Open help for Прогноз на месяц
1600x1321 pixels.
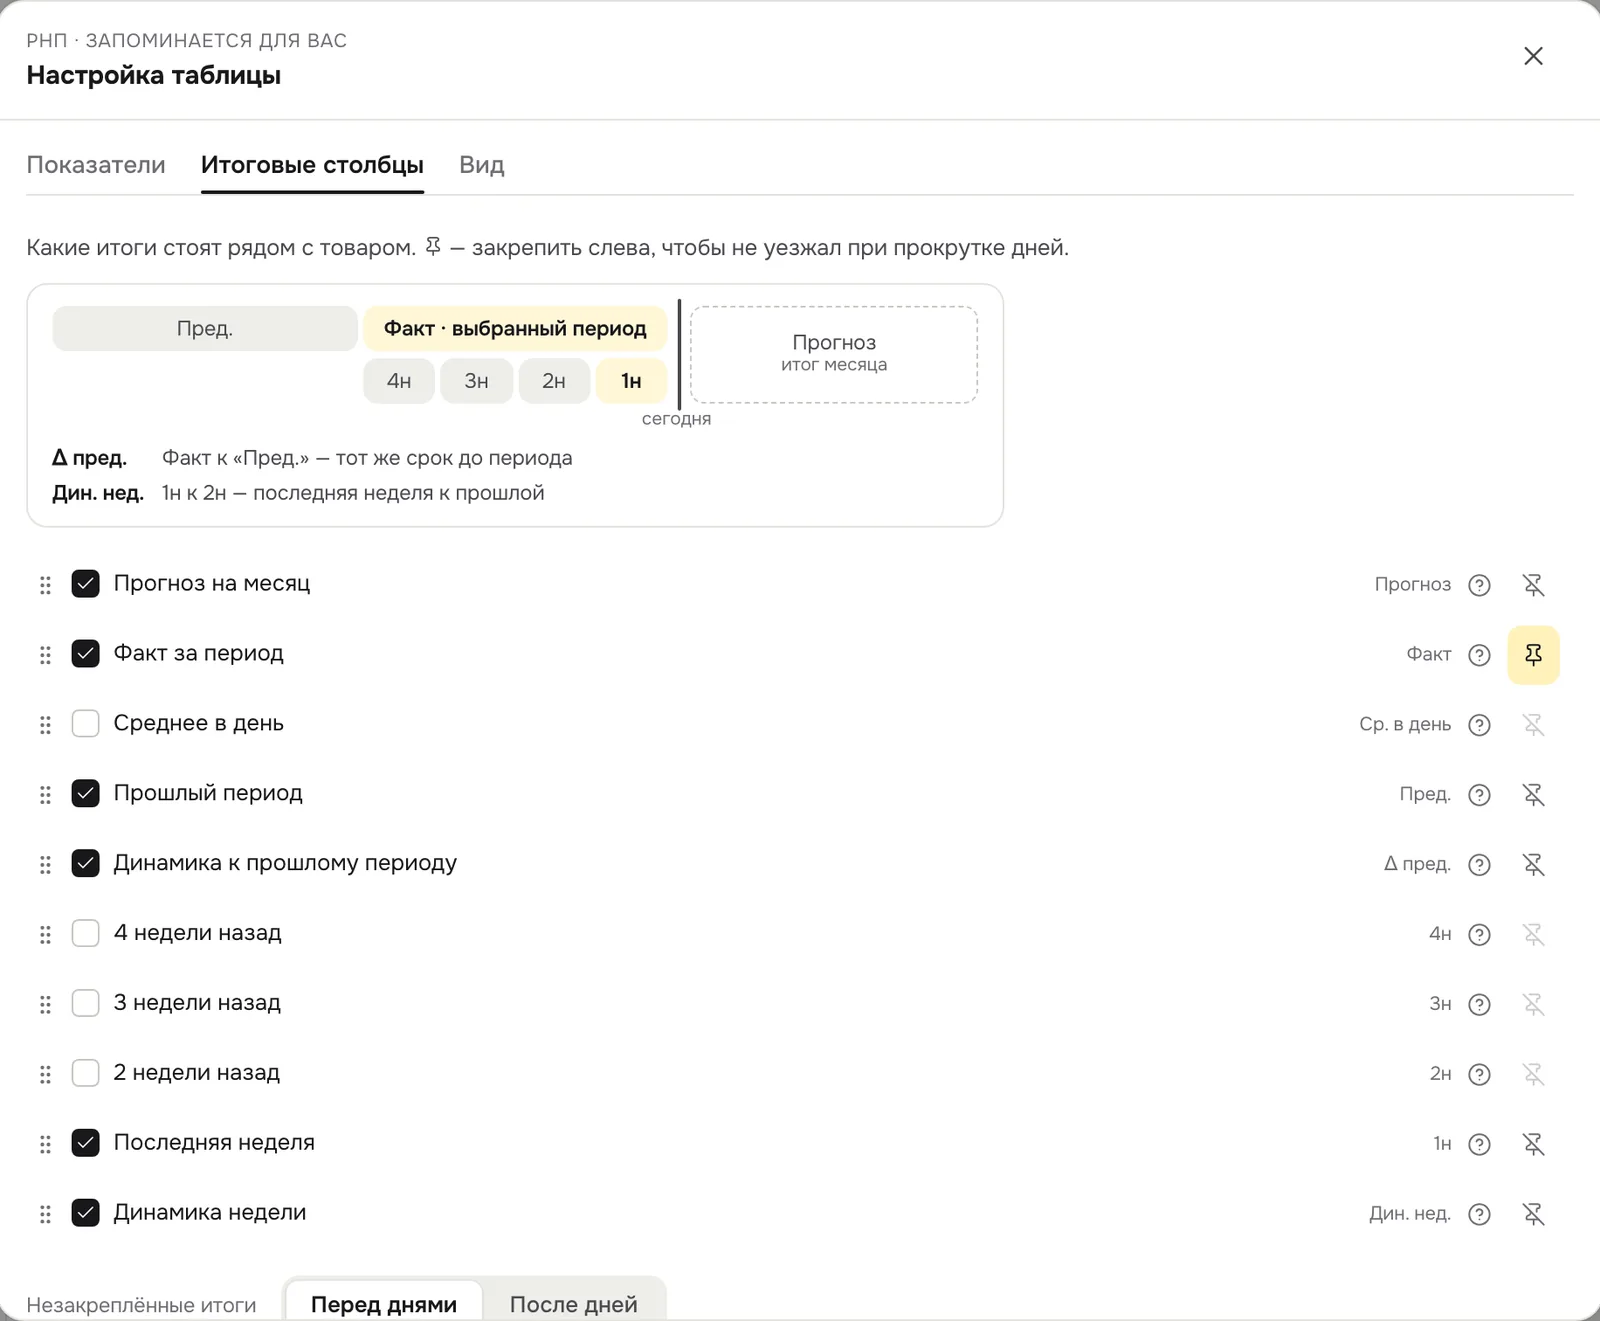[1479, 585]
